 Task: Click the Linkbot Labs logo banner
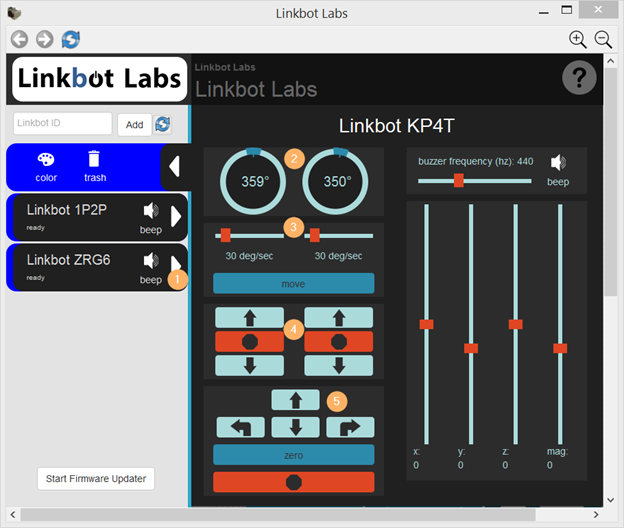[x=99, y=79]
